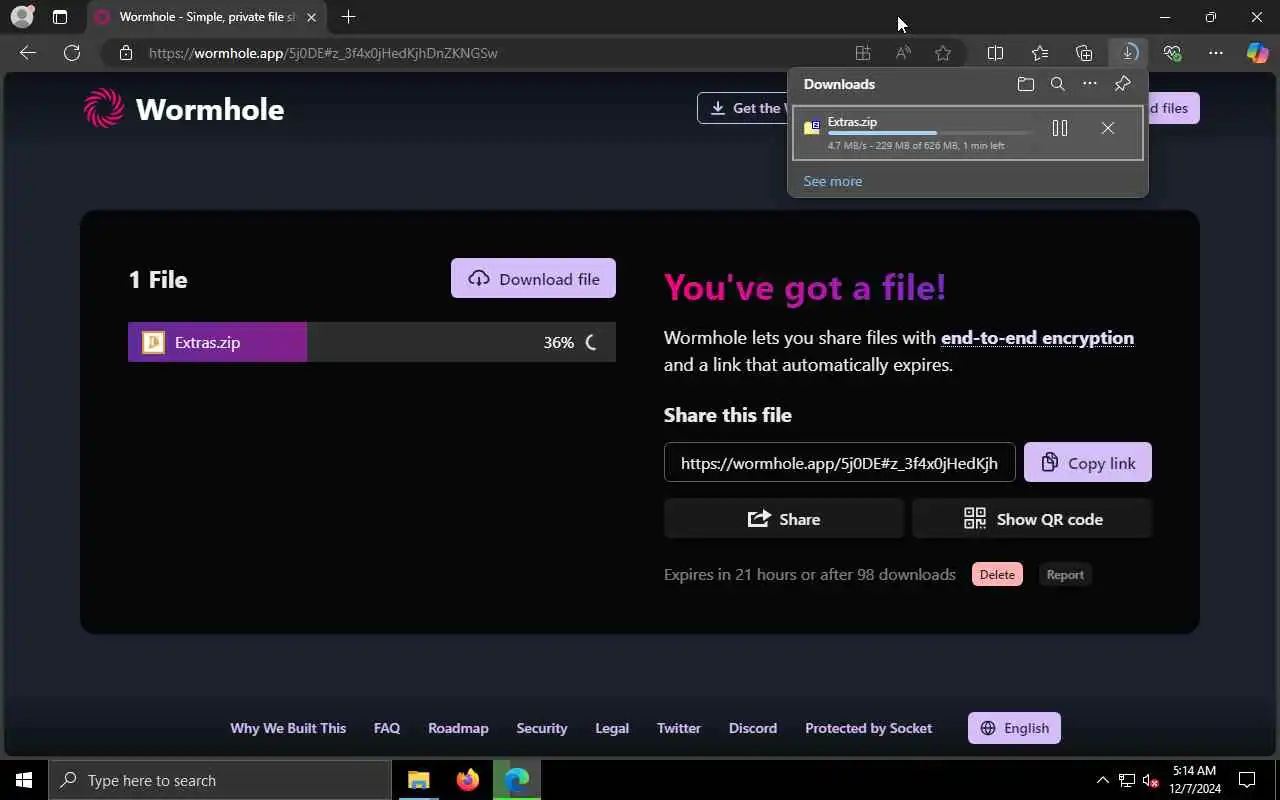Pin the Downloads panel

1122,84
